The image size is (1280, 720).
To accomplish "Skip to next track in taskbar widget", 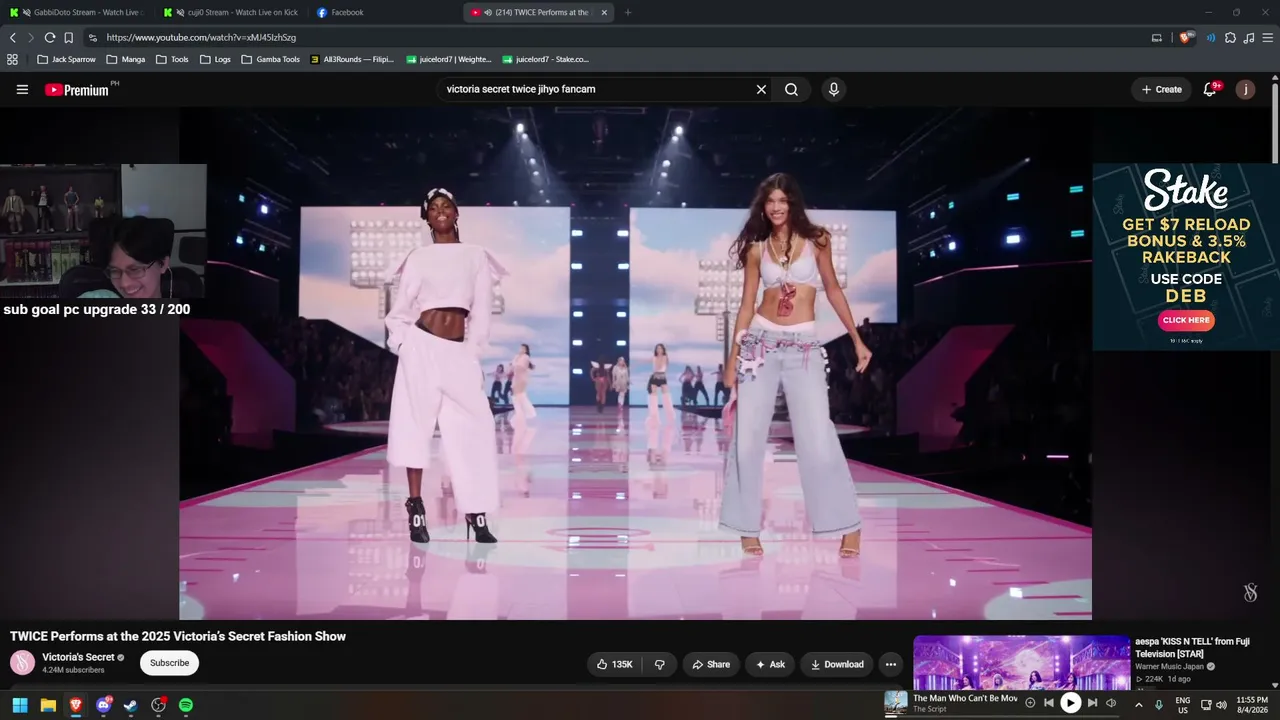I will (1092, 703).
